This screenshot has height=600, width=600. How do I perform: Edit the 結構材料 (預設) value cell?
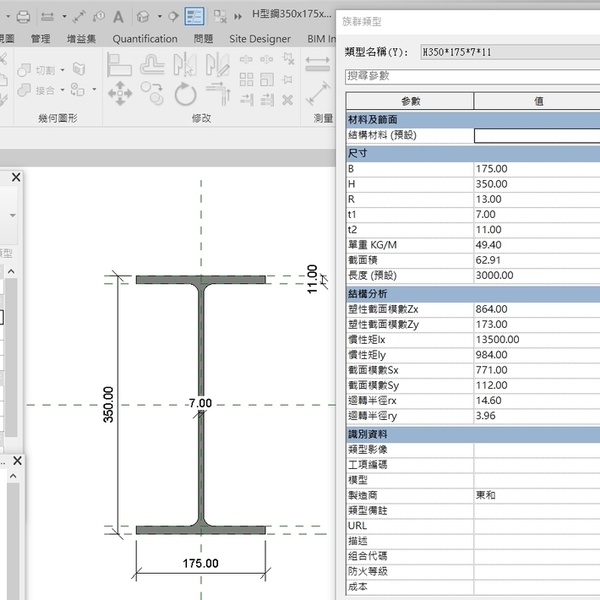click(x=536, y=135)
